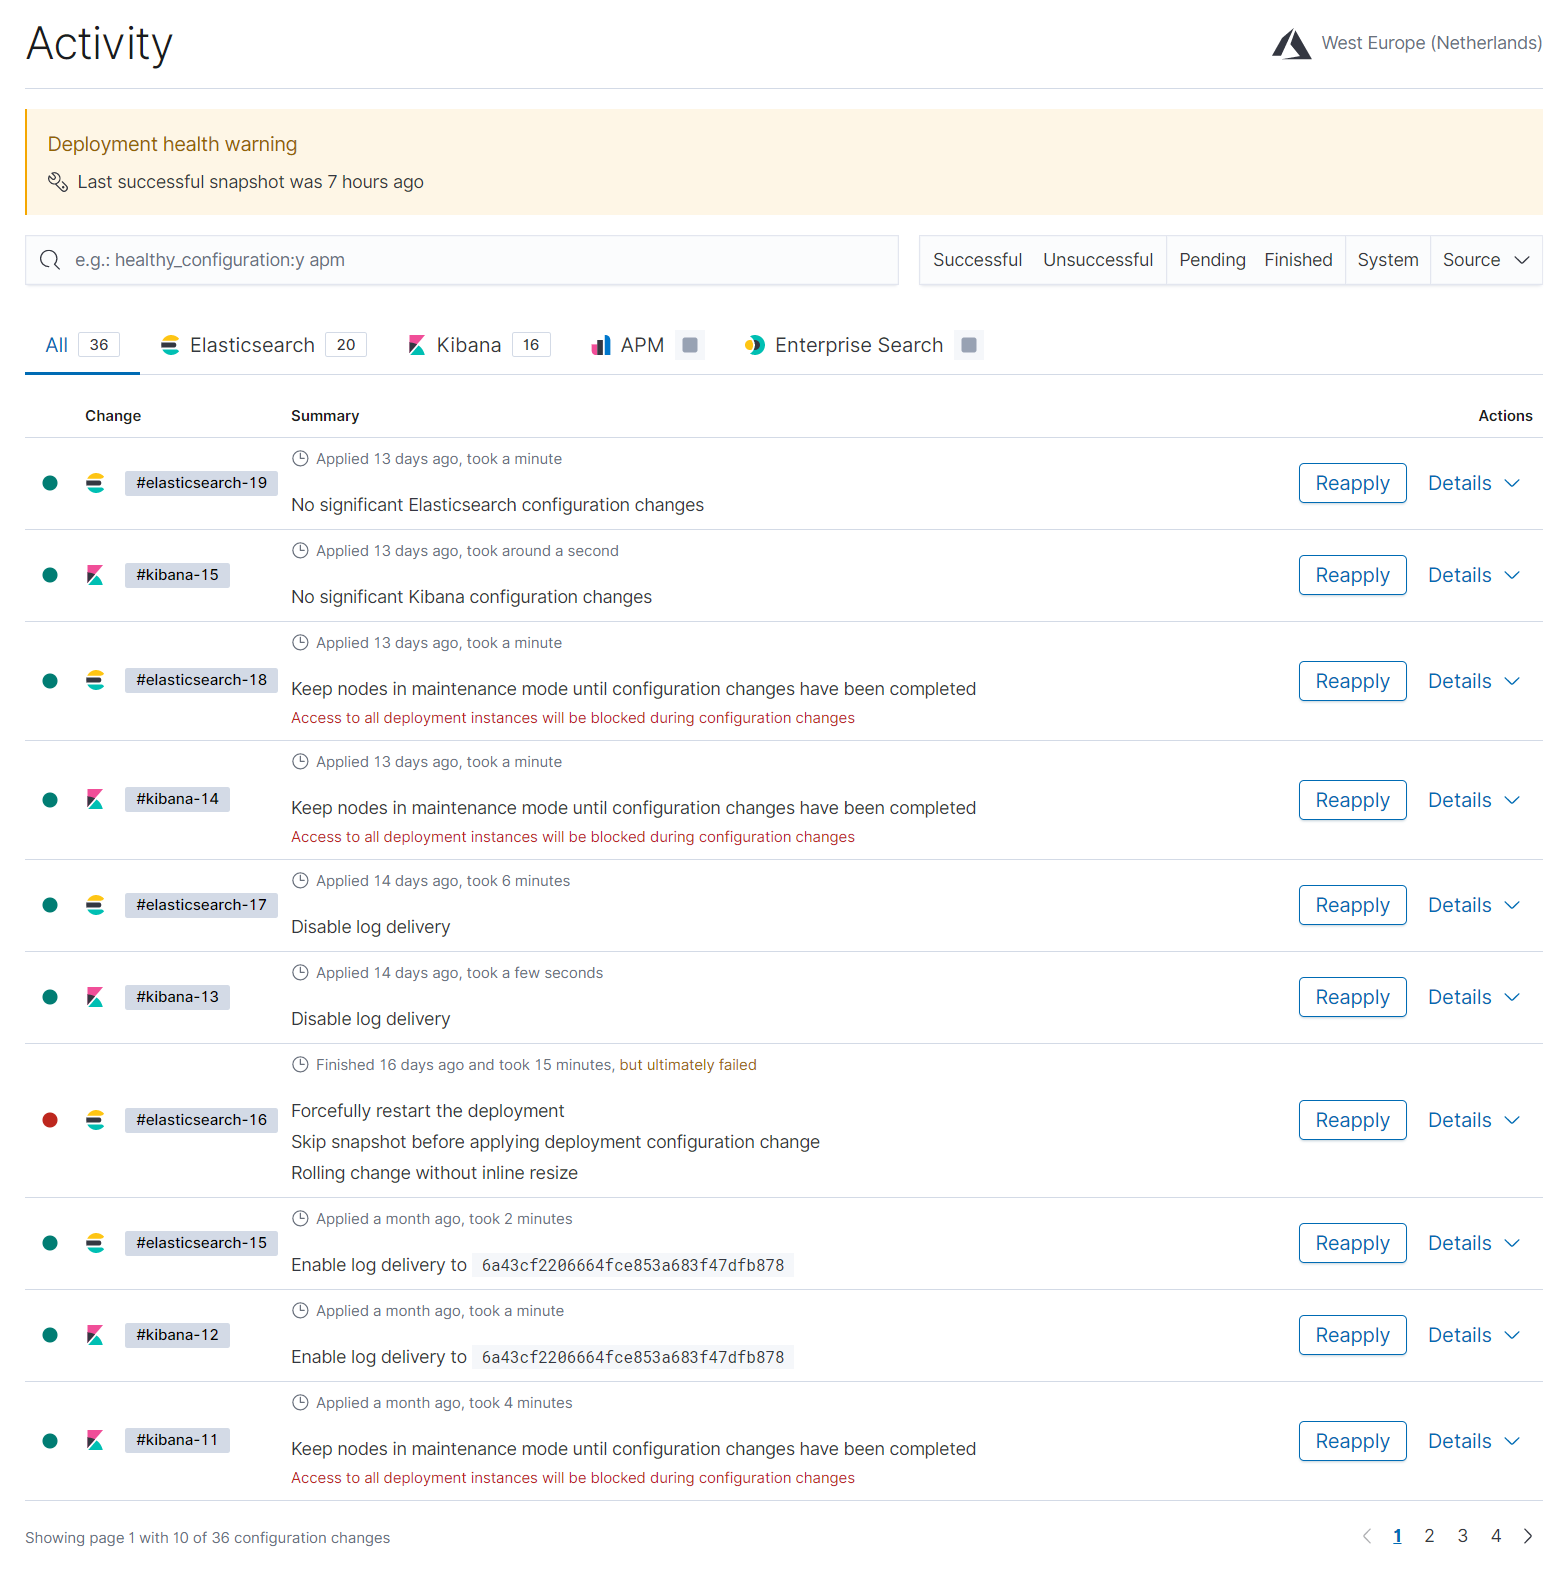
Task: Expand Details for #kibana-12
Action: [x=1474, y=1335]
